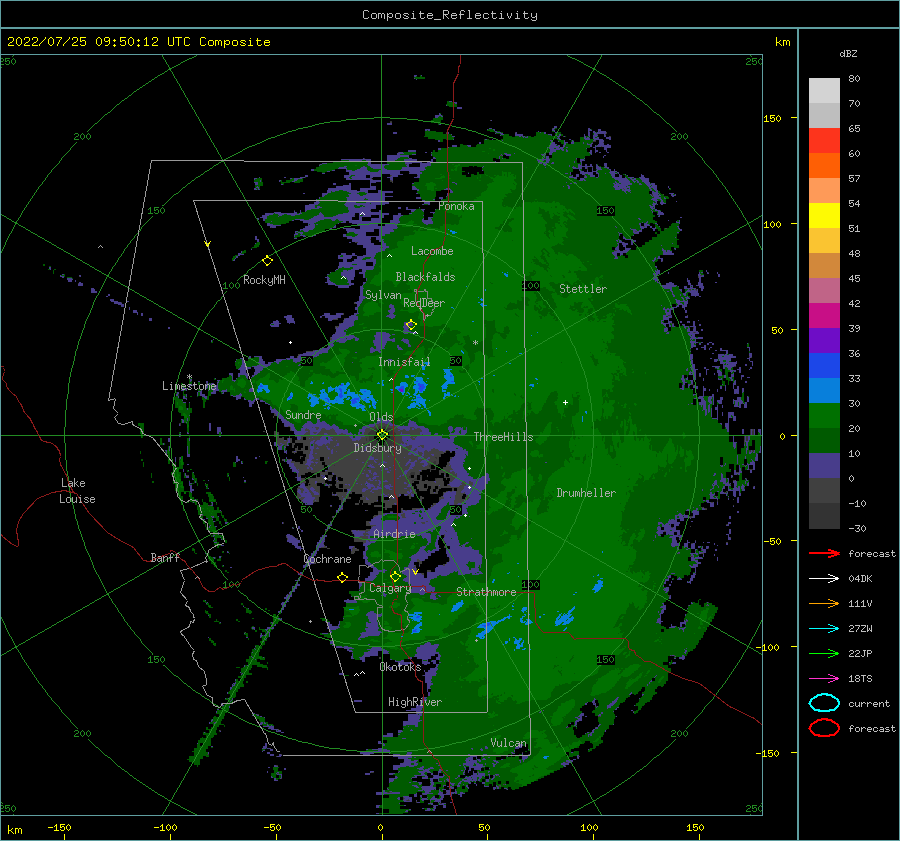Image resolution: width=900 pixels, height=841 pixels.
Task: Click the yellow diamond marker near RockyMH
Action: click(267, 261)
